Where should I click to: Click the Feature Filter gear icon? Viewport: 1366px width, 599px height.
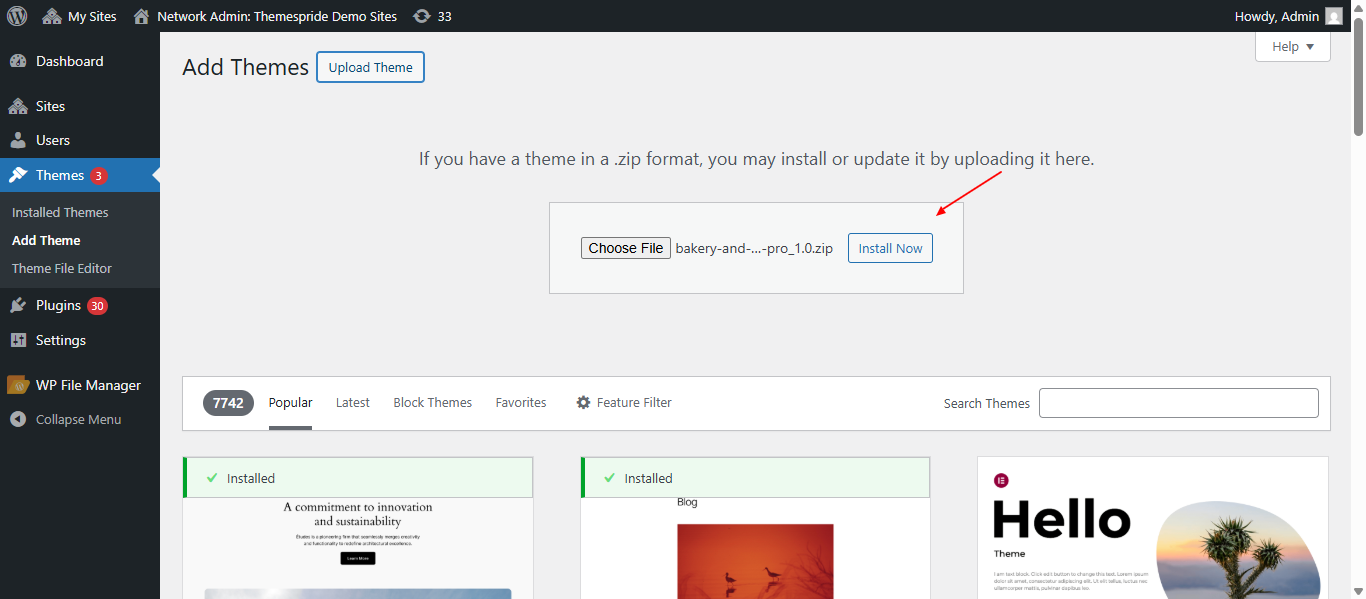583,402
